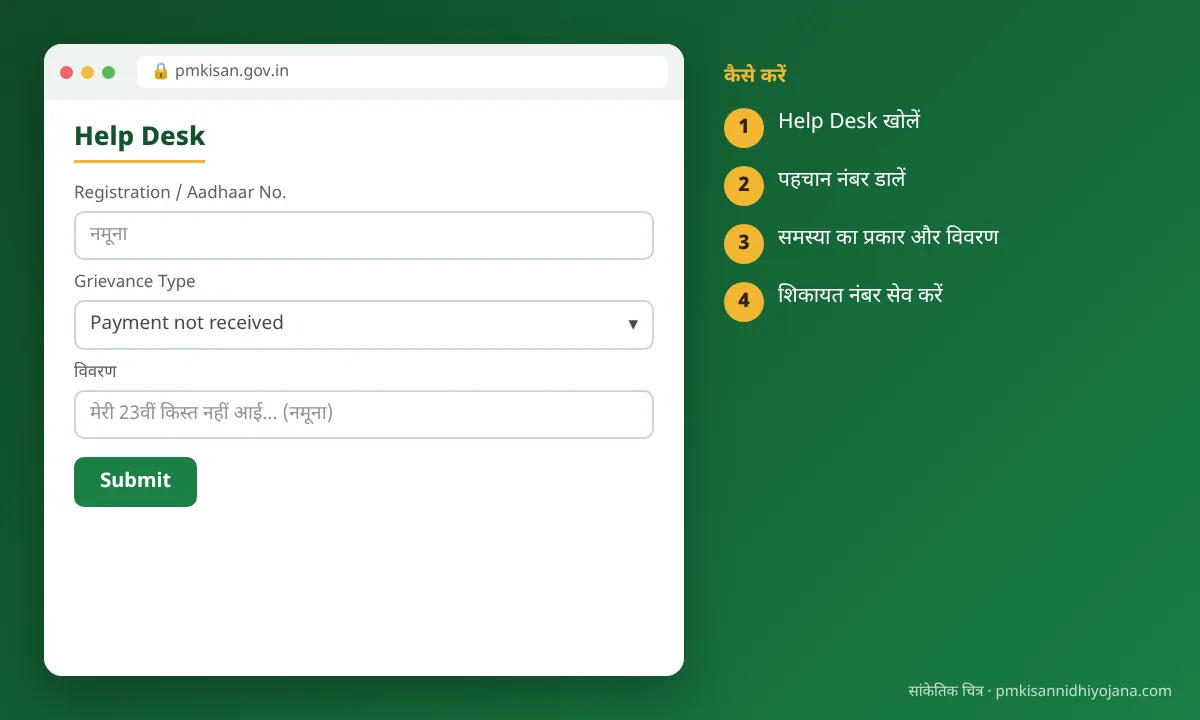Screen dimensions: 1200x720
Task: Open the Grievance Type dropdown
Action: click(x=364, y=325)
